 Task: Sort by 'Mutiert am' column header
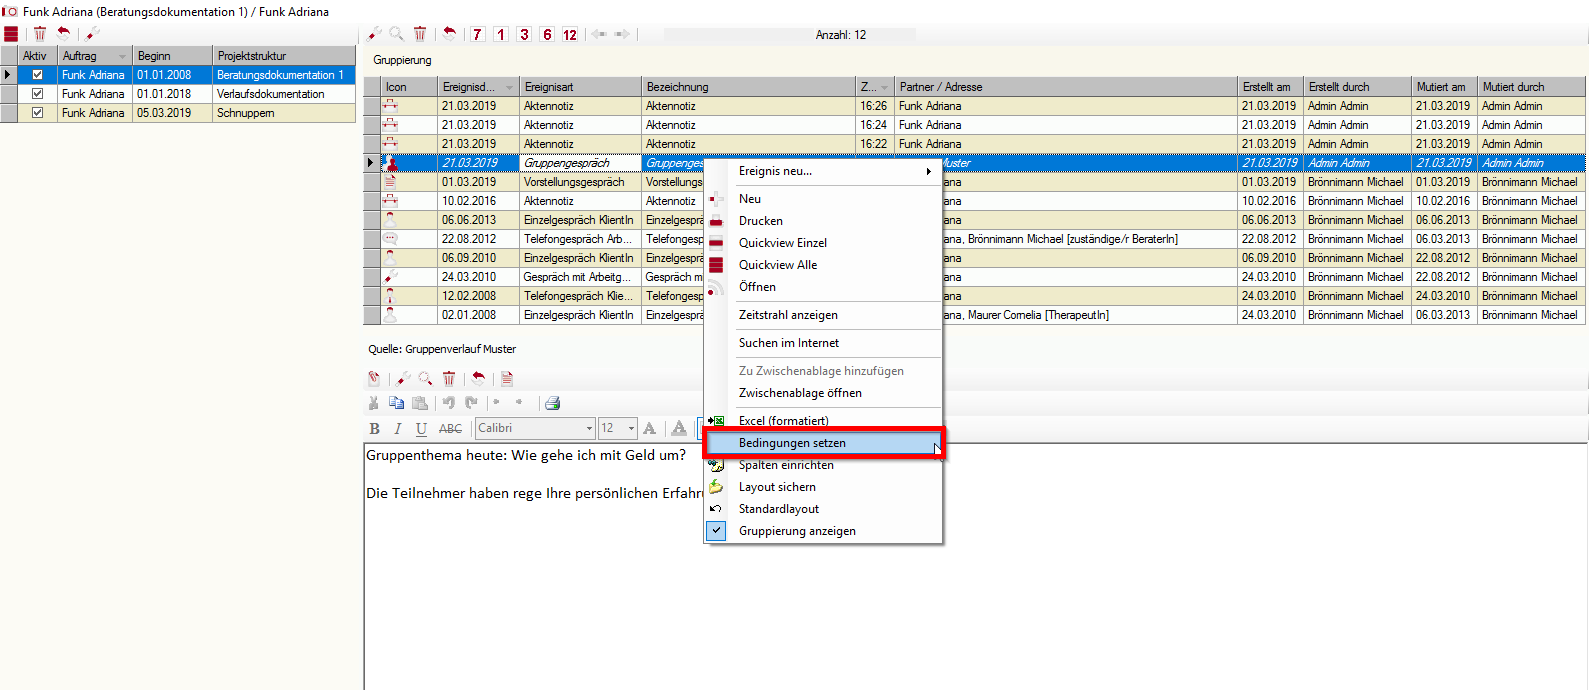coord(1443,87)
